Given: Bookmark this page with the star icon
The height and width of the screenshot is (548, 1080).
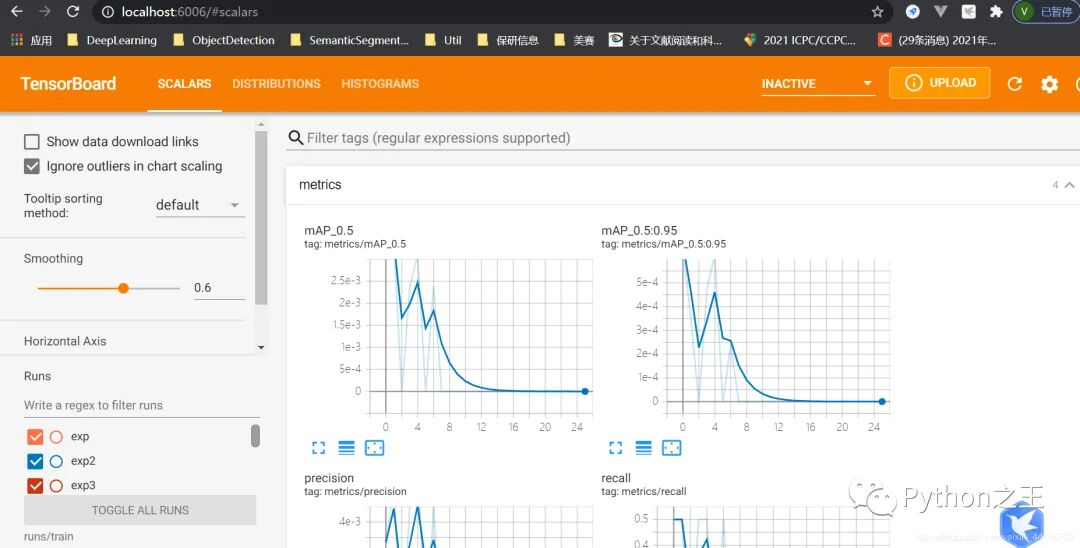Looking at the screenshot, I should [x=877, y=12].
